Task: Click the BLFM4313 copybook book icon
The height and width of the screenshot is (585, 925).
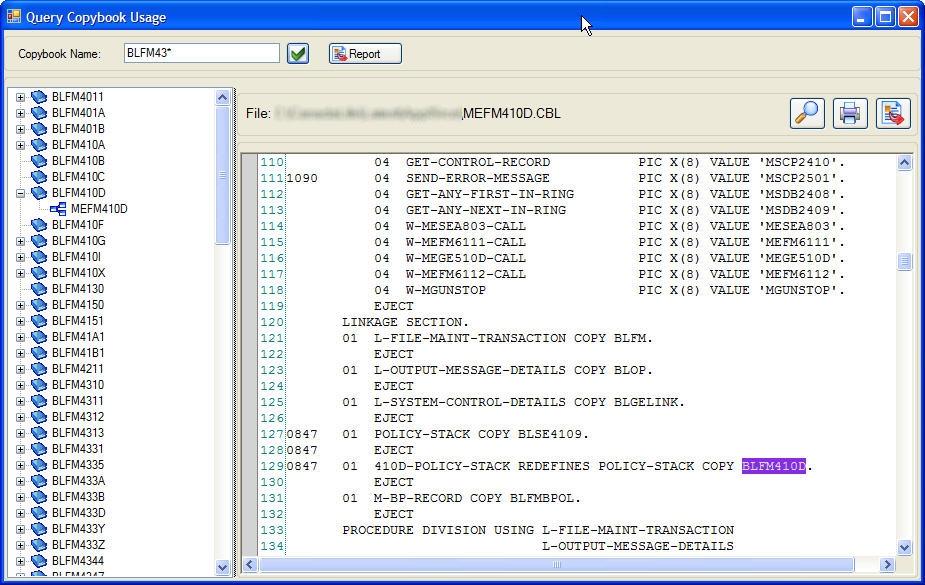Action: point(39,432)
